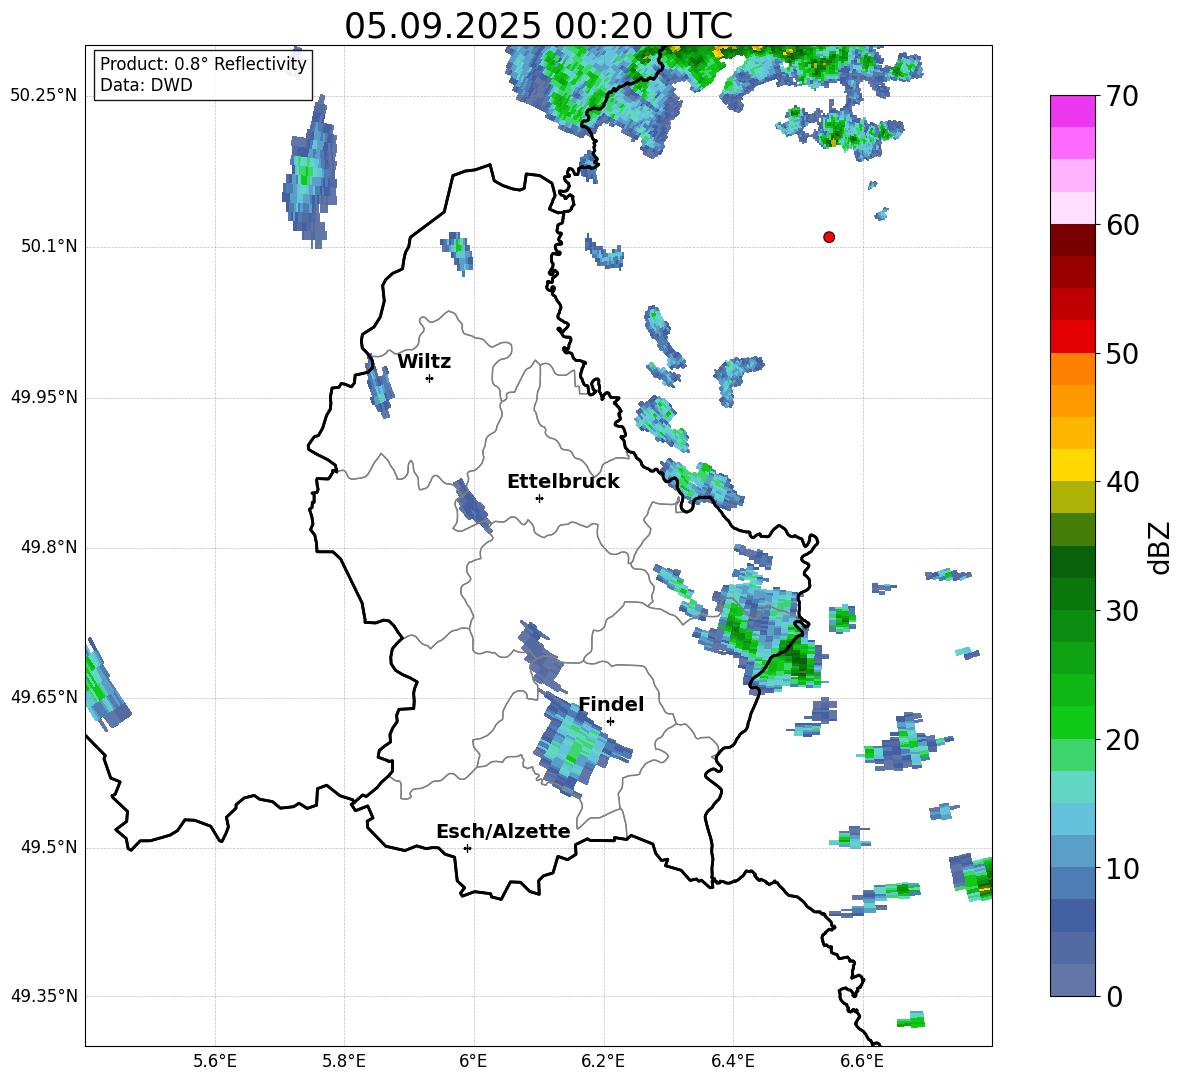
Task: Click the 5.8°E longitude label
Action: (x=344, y=1061)
